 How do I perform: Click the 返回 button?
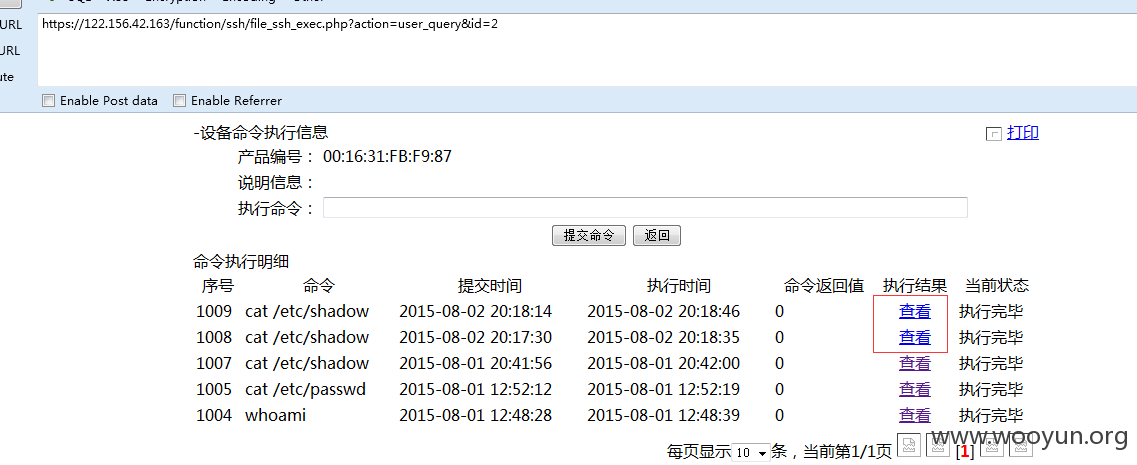click(656, 236)
